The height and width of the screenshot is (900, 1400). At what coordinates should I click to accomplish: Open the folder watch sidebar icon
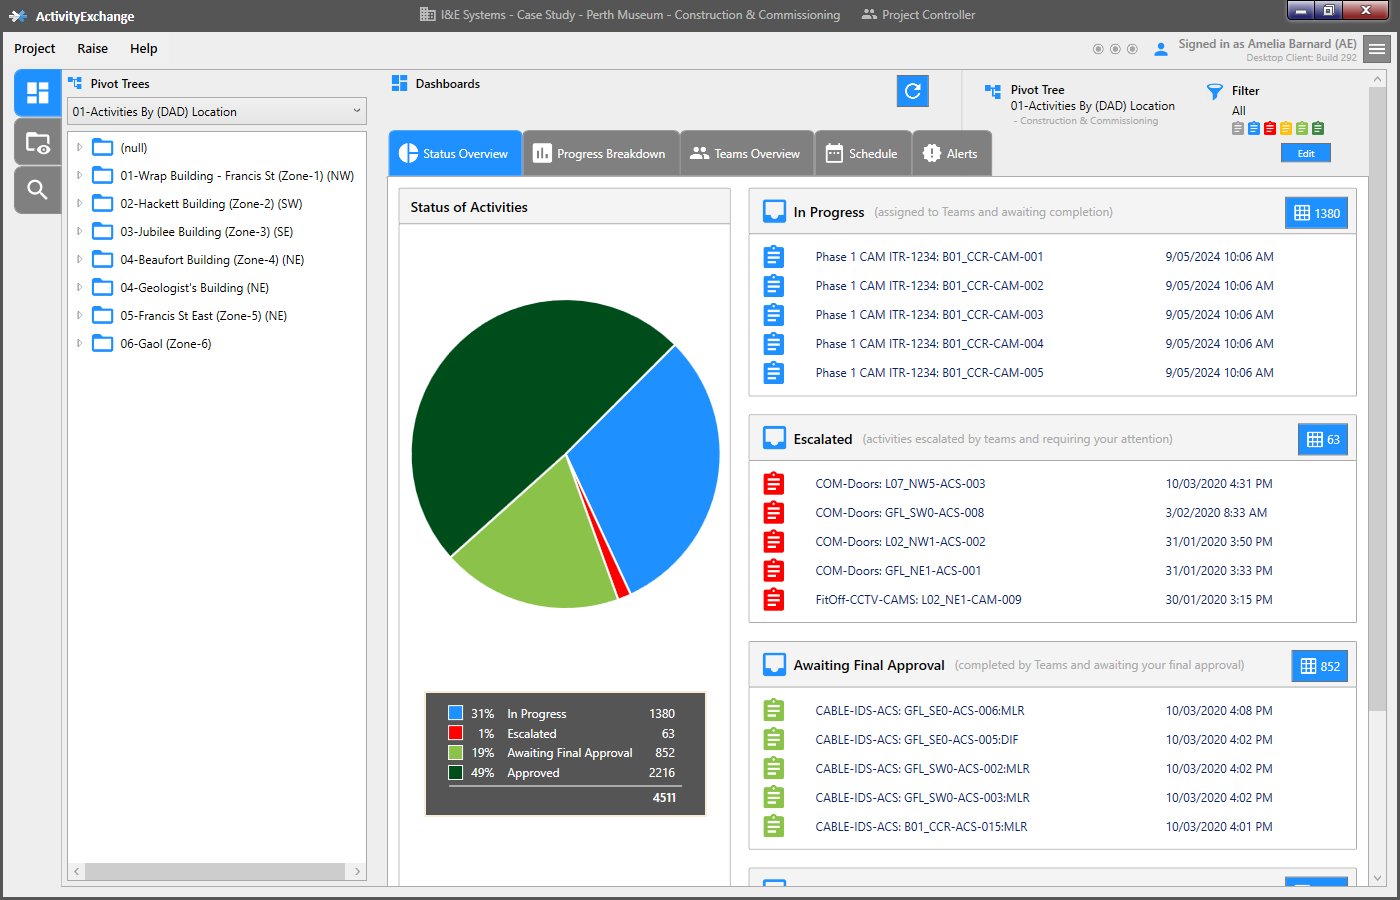click(38, 142)
